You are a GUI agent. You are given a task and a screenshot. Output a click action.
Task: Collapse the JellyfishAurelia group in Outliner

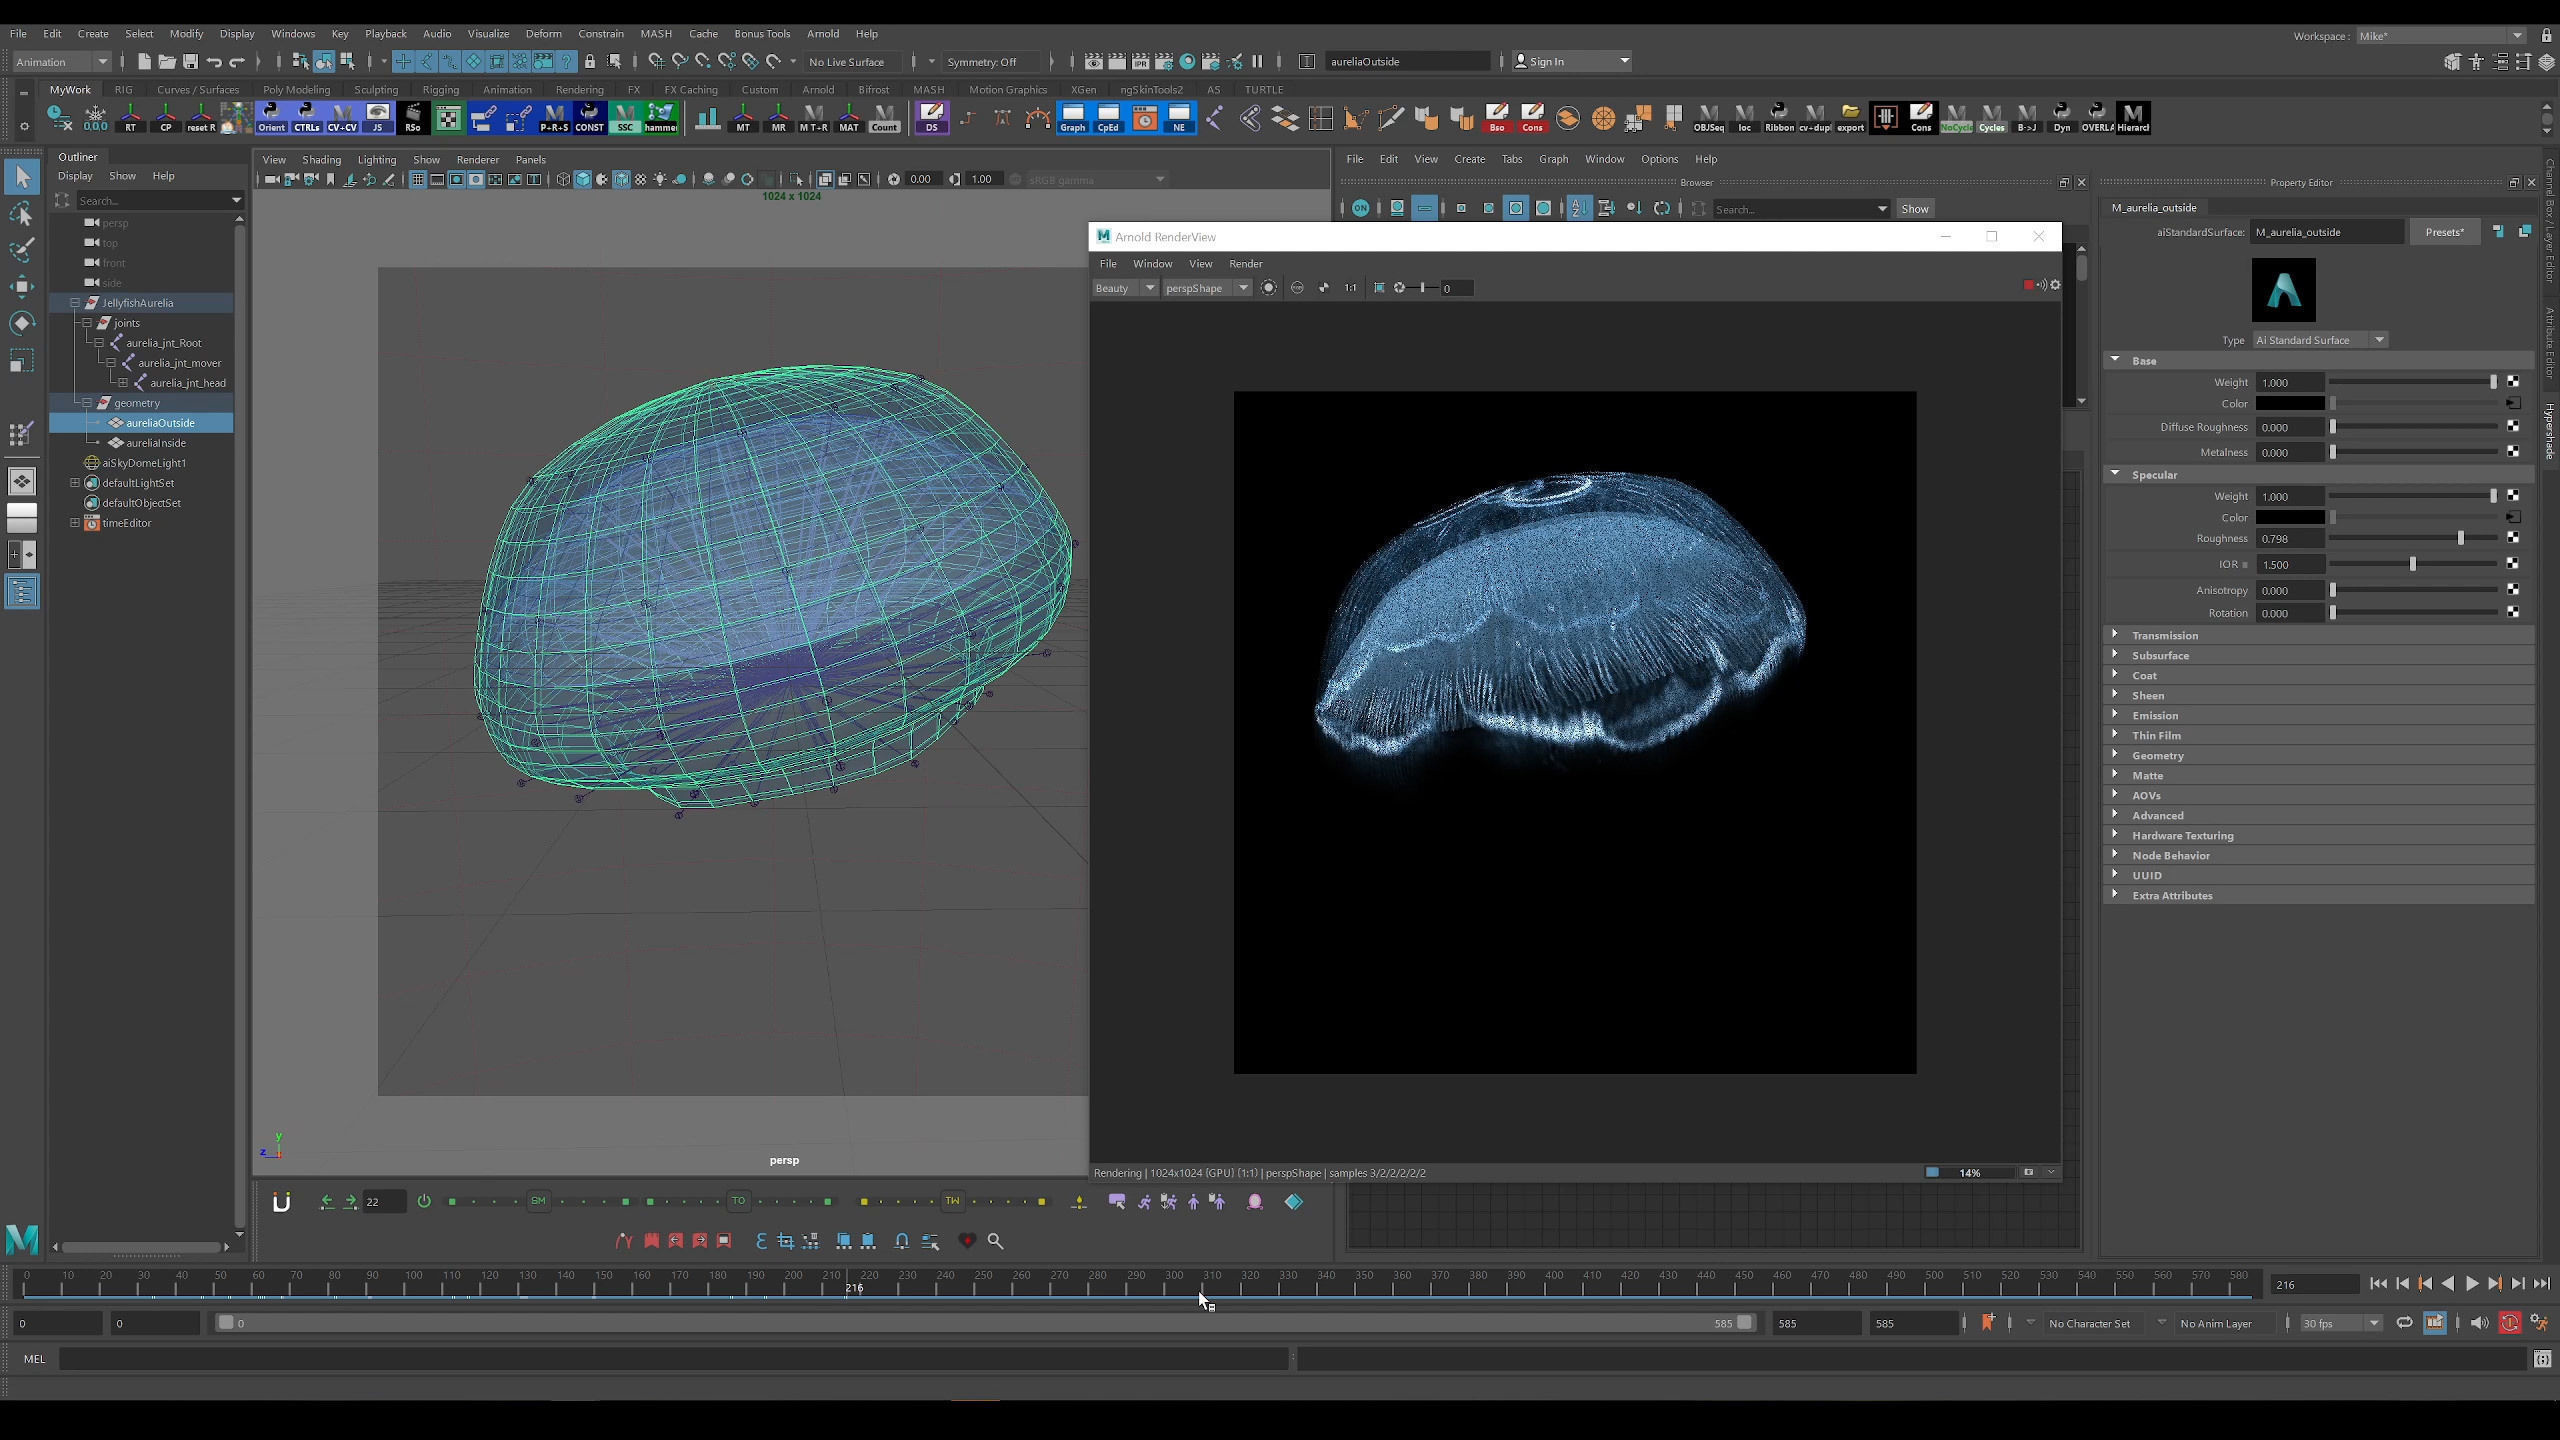click(75, 303)
